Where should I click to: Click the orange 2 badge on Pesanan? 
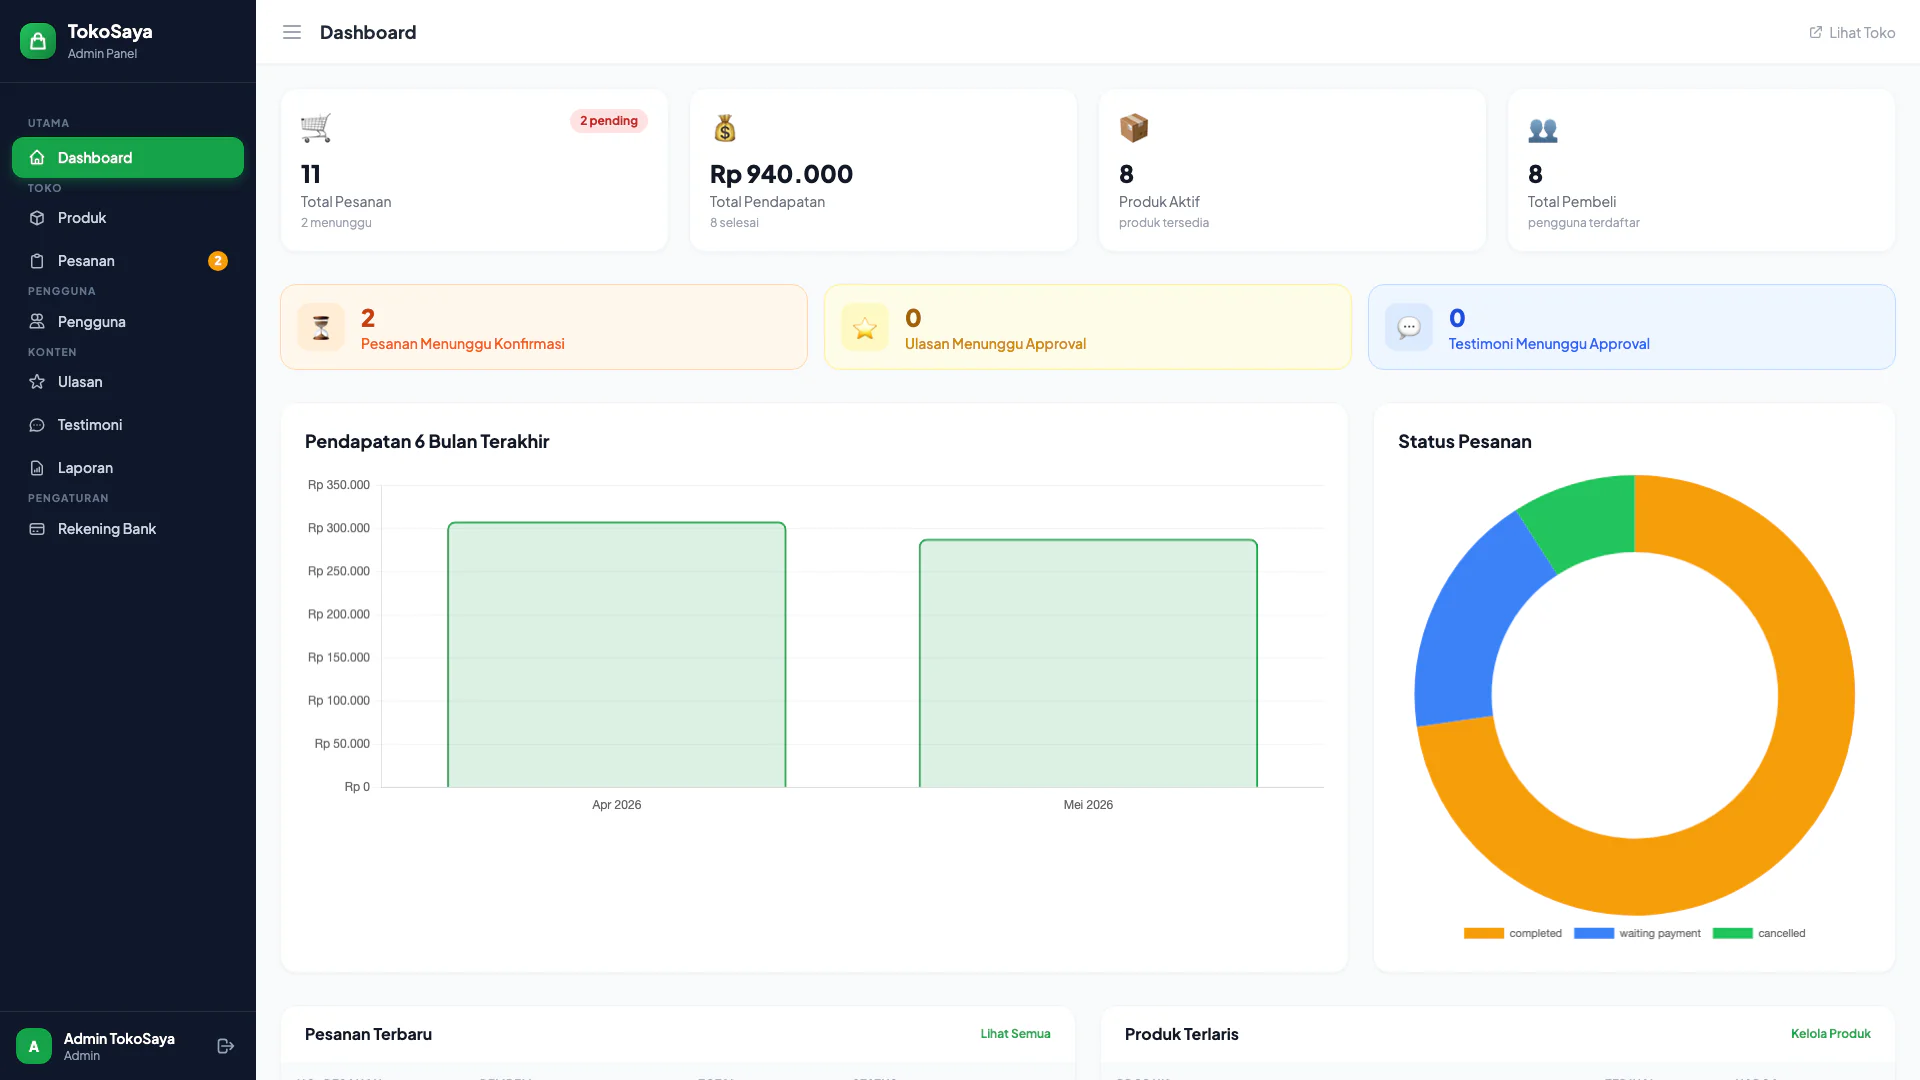[x=218, y=261]
